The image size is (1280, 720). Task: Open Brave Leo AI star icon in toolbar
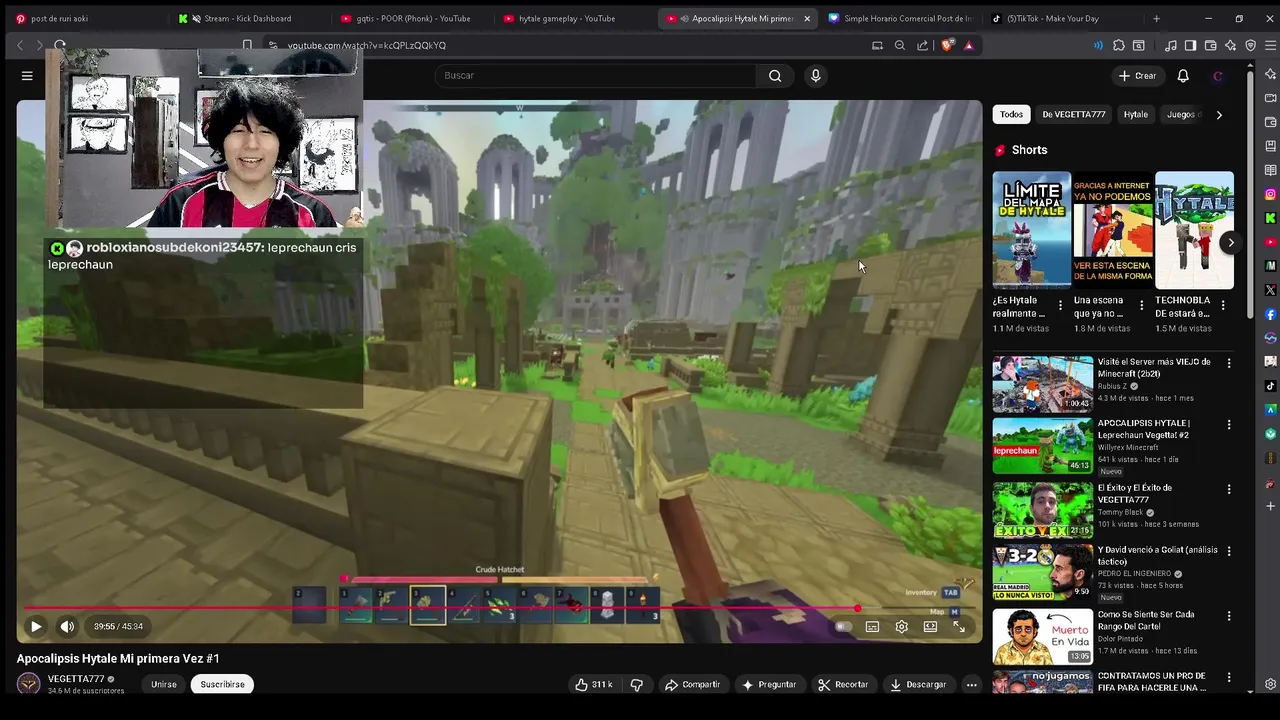[1231, 45]
